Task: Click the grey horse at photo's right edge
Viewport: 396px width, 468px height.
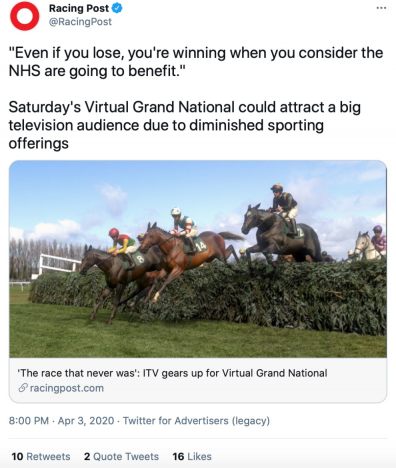Action: [366, 246]
